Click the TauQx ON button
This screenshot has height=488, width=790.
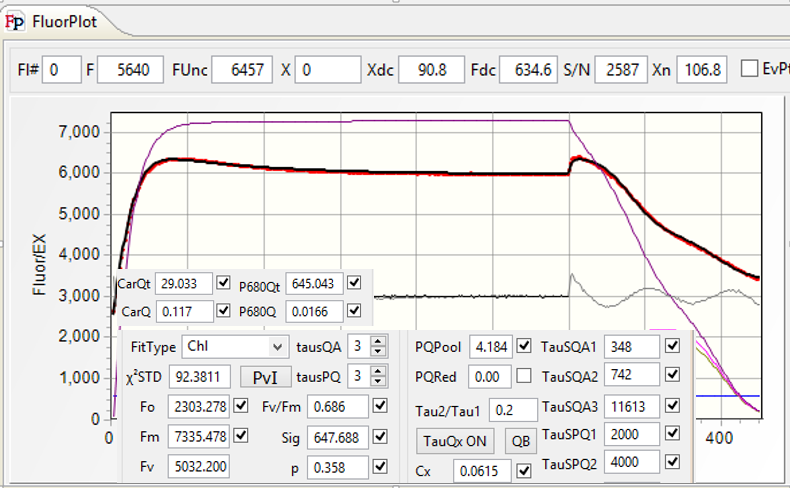click(x=457, y=441)
